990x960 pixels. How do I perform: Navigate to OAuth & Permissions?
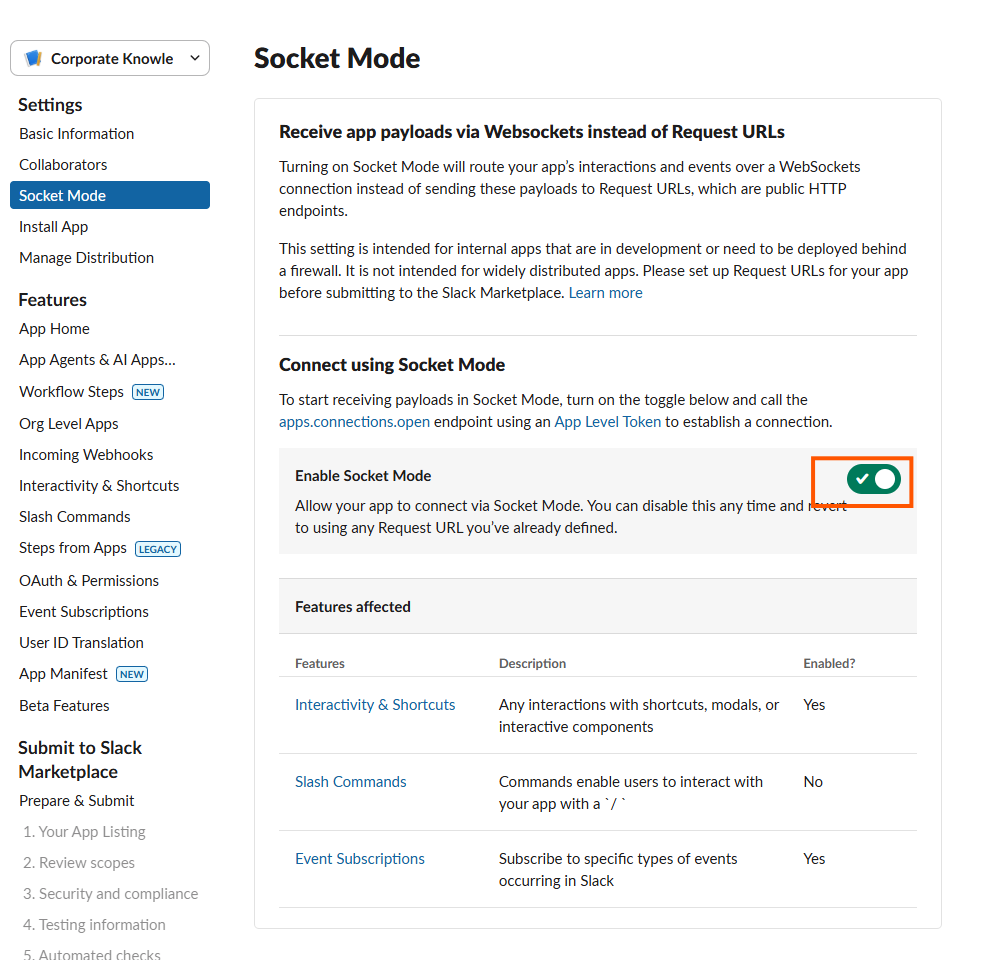(89, 581)
